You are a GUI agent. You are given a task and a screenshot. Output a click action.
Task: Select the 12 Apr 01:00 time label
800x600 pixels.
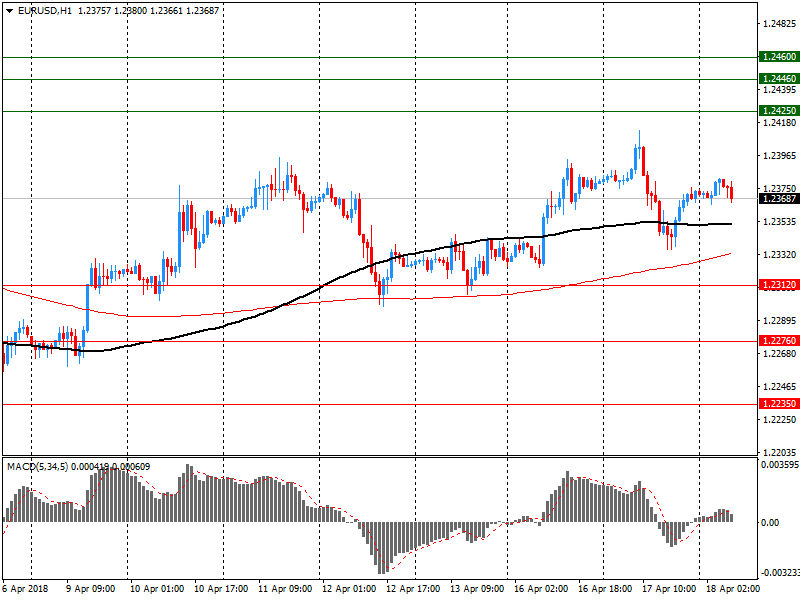click(349, 589)
